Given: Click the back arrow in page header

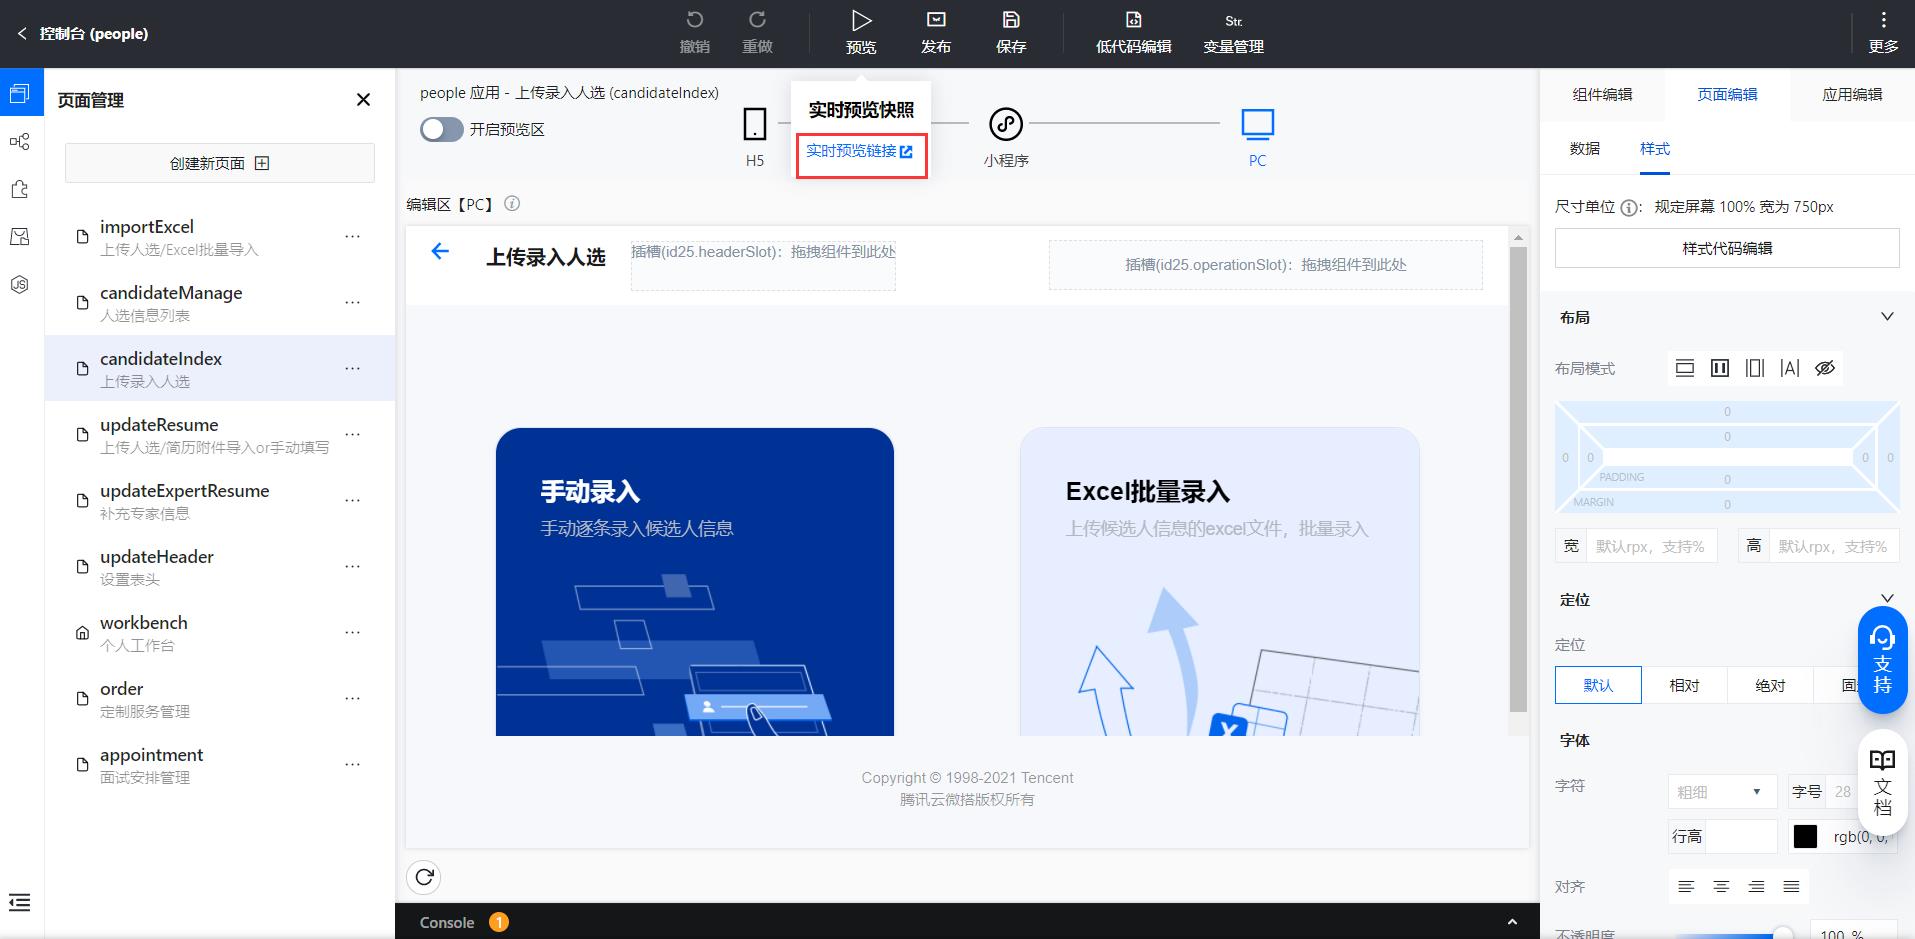Looking at the screenshot, I should tap(440, 251).
